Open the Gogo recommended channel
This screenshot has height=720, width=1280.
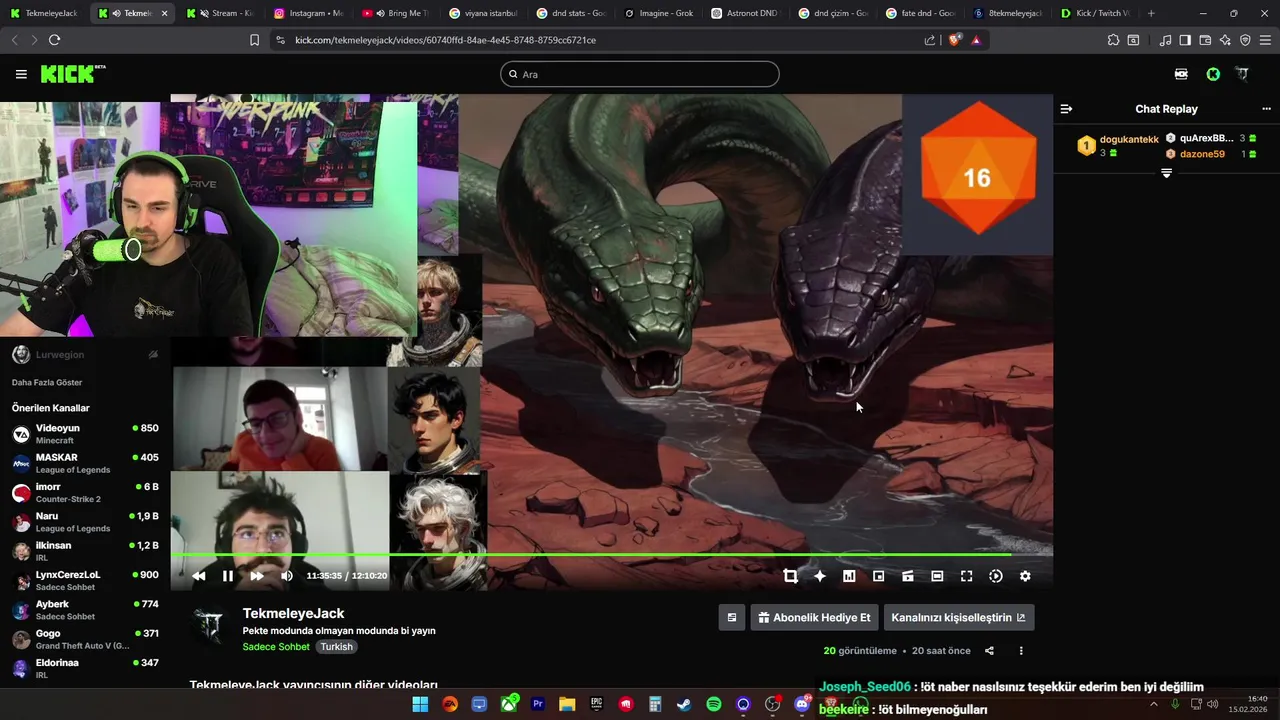click(x=85, y=639)
